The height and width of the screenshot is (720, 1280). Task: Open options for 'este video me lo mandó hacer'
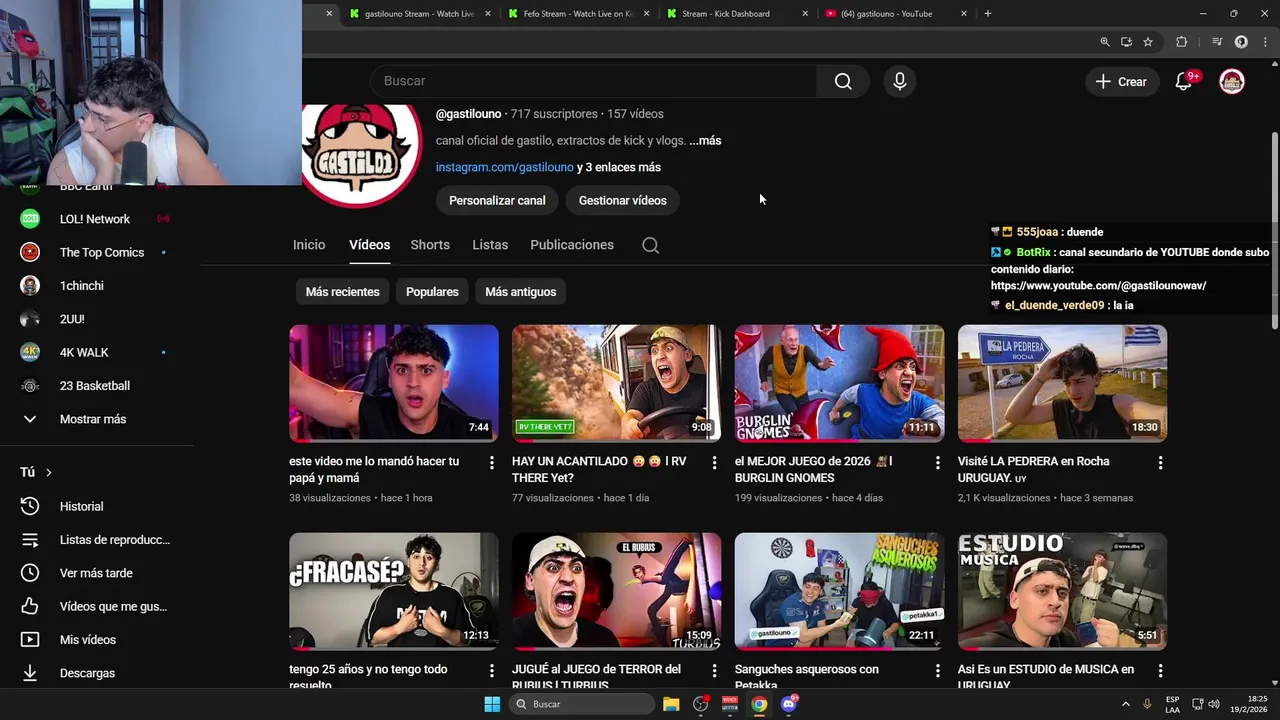[x=491, y=462]
